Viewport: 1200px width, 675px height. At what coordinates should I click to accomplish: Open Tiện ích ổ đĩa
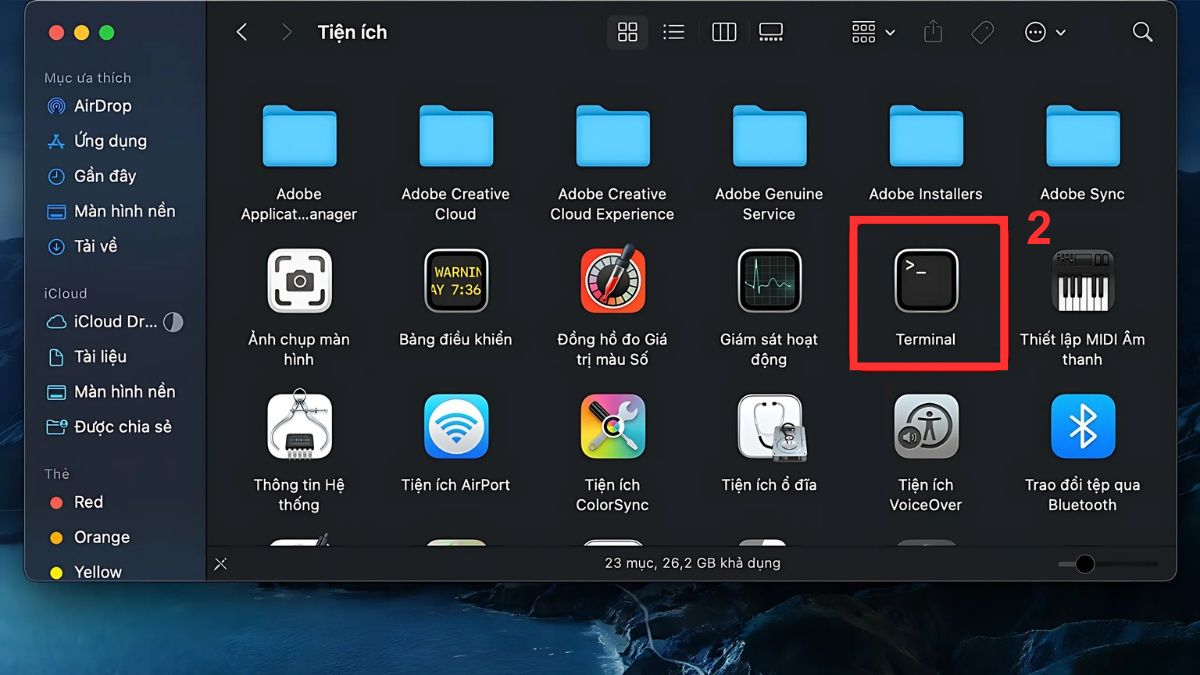[769, 425]
